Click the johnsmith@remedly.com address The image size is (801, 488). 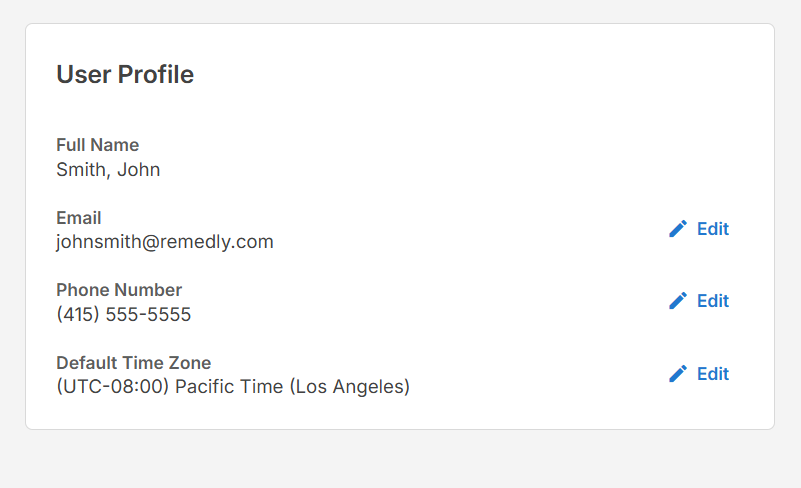165,242
